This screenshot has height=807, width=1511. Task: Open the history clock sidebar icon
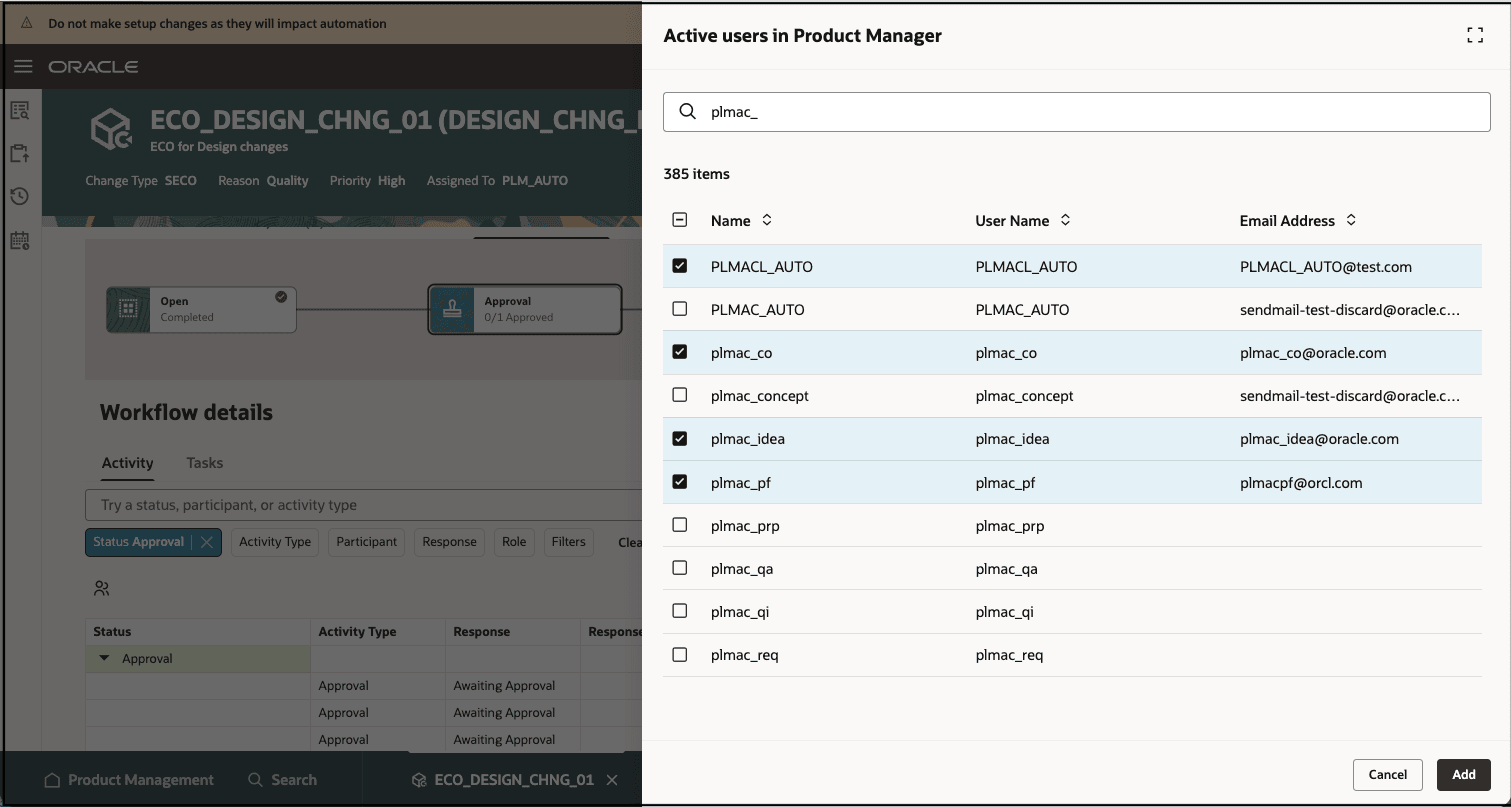coord(20,197)
